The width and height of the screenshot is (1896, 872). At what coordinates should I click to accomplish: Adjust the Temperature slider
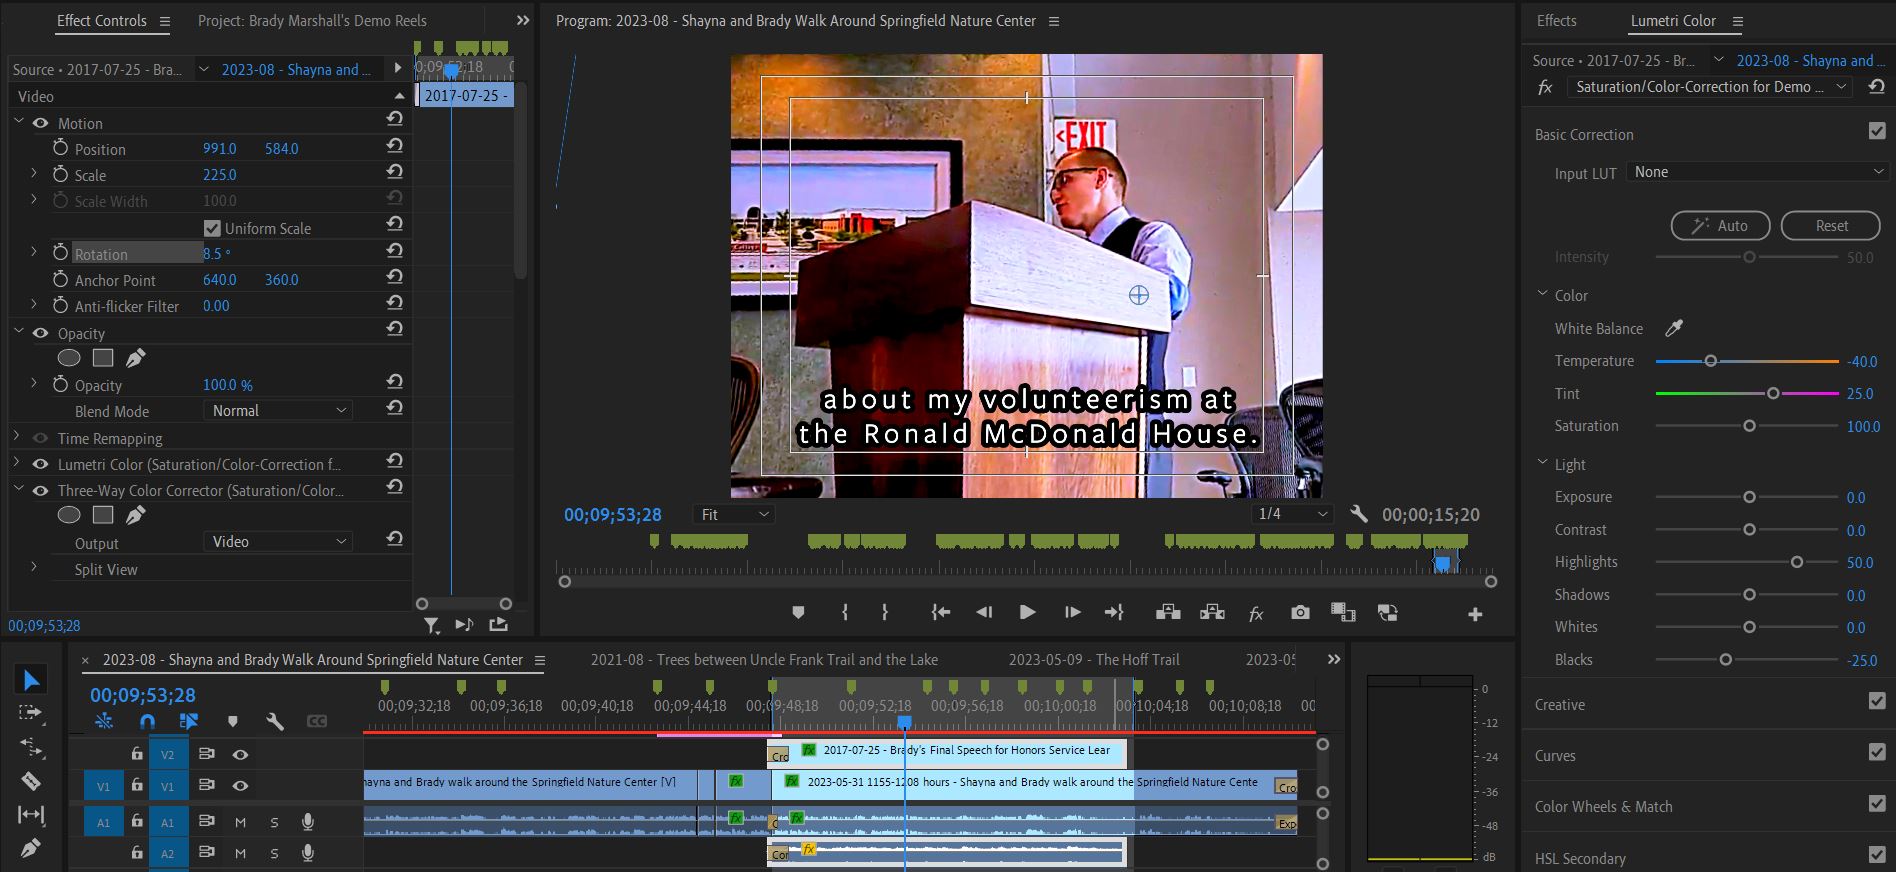pyautogui.click(x=1710, y=361)
